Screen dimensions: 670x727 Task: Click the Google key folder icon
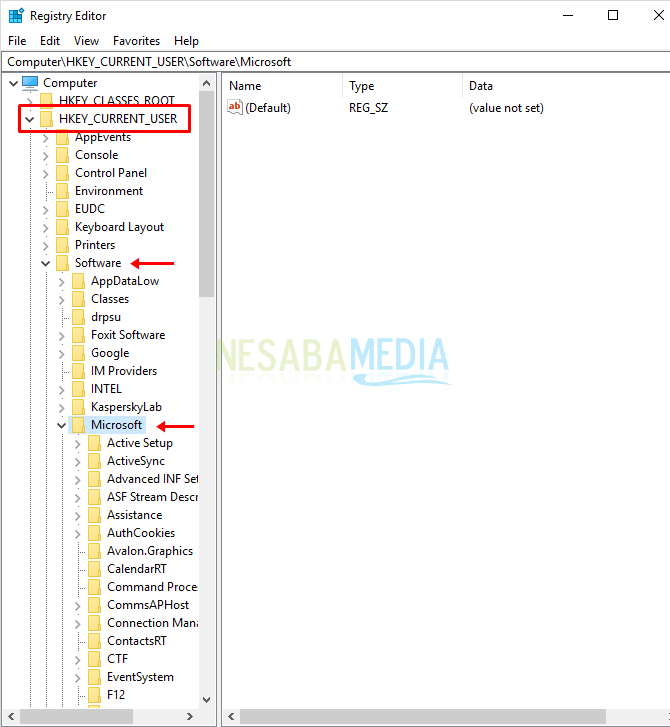coord(78,353)
